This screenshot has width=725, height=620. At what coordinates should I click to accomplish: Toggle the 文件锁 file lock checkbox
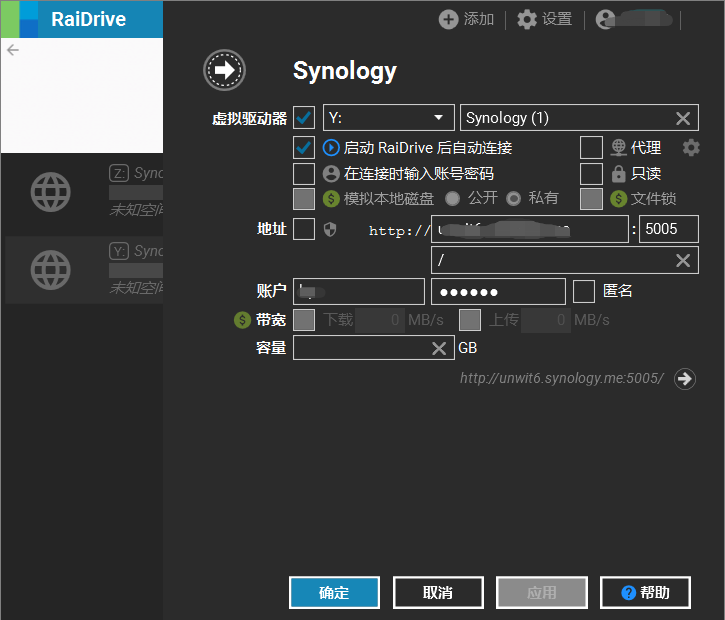pyautogui.click(x=591, y=199)
